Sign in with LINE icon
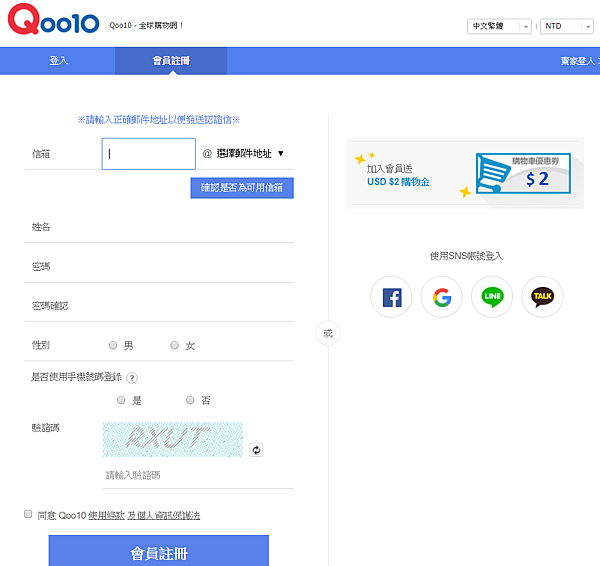Image resolution: width=600 pixels, height=566 pixels. (492, 297)
